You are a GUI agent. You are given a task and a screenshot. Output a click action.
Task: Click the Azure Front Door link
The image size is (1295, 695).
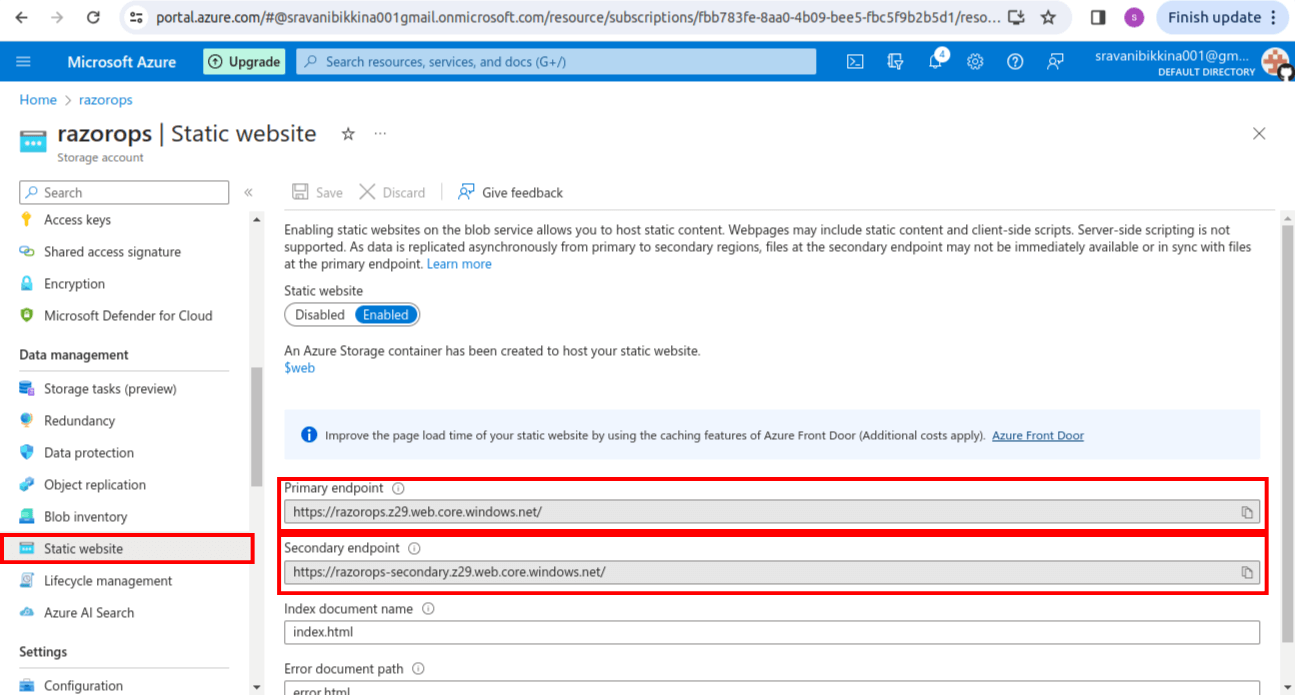click(1037, 435)
